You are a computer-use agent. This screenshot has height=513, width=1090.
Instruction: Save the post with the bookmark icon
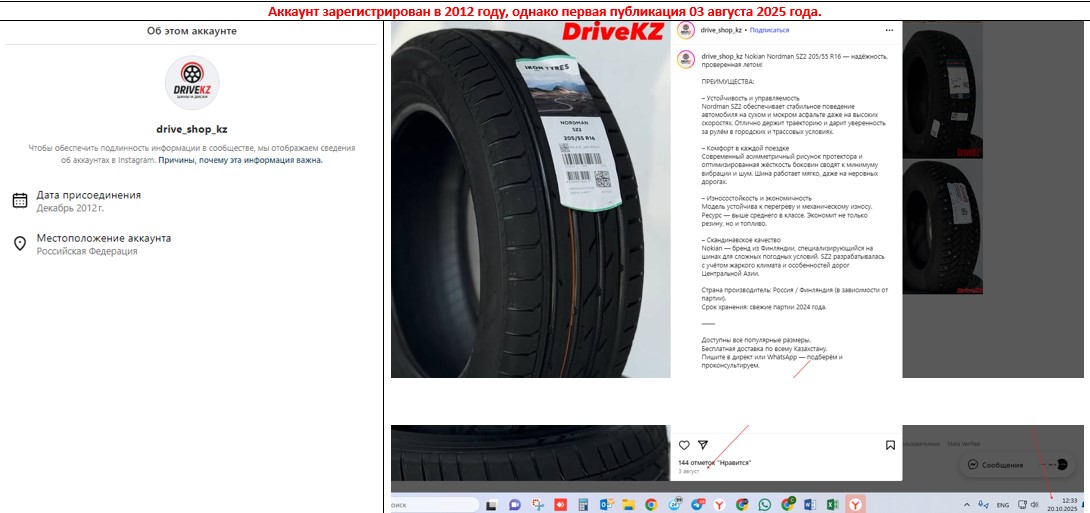pos(889,445)
